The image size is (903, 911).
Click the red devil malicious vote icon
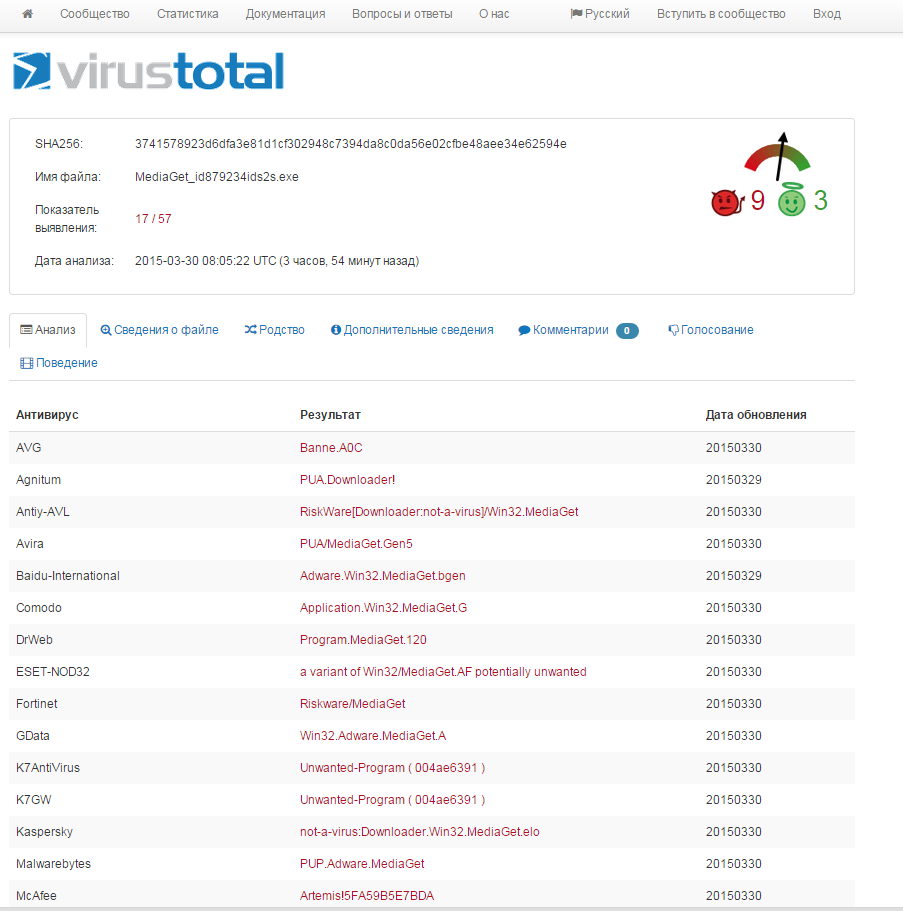725,203
